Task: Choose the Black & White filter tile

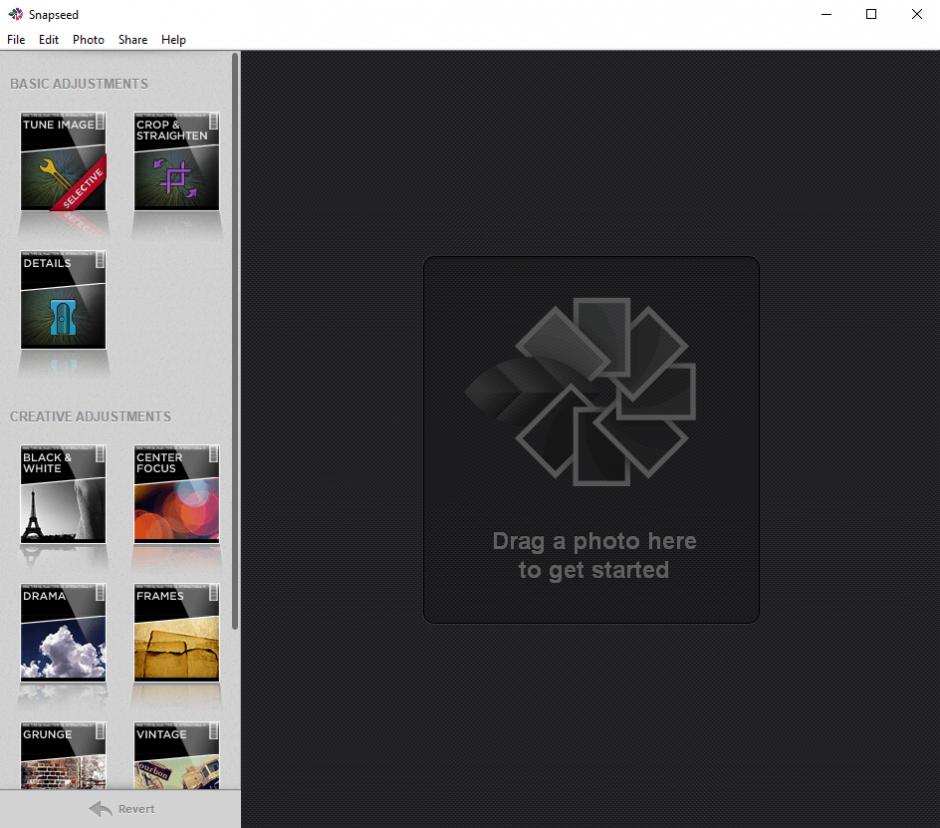Action: [x=63, y=494]
